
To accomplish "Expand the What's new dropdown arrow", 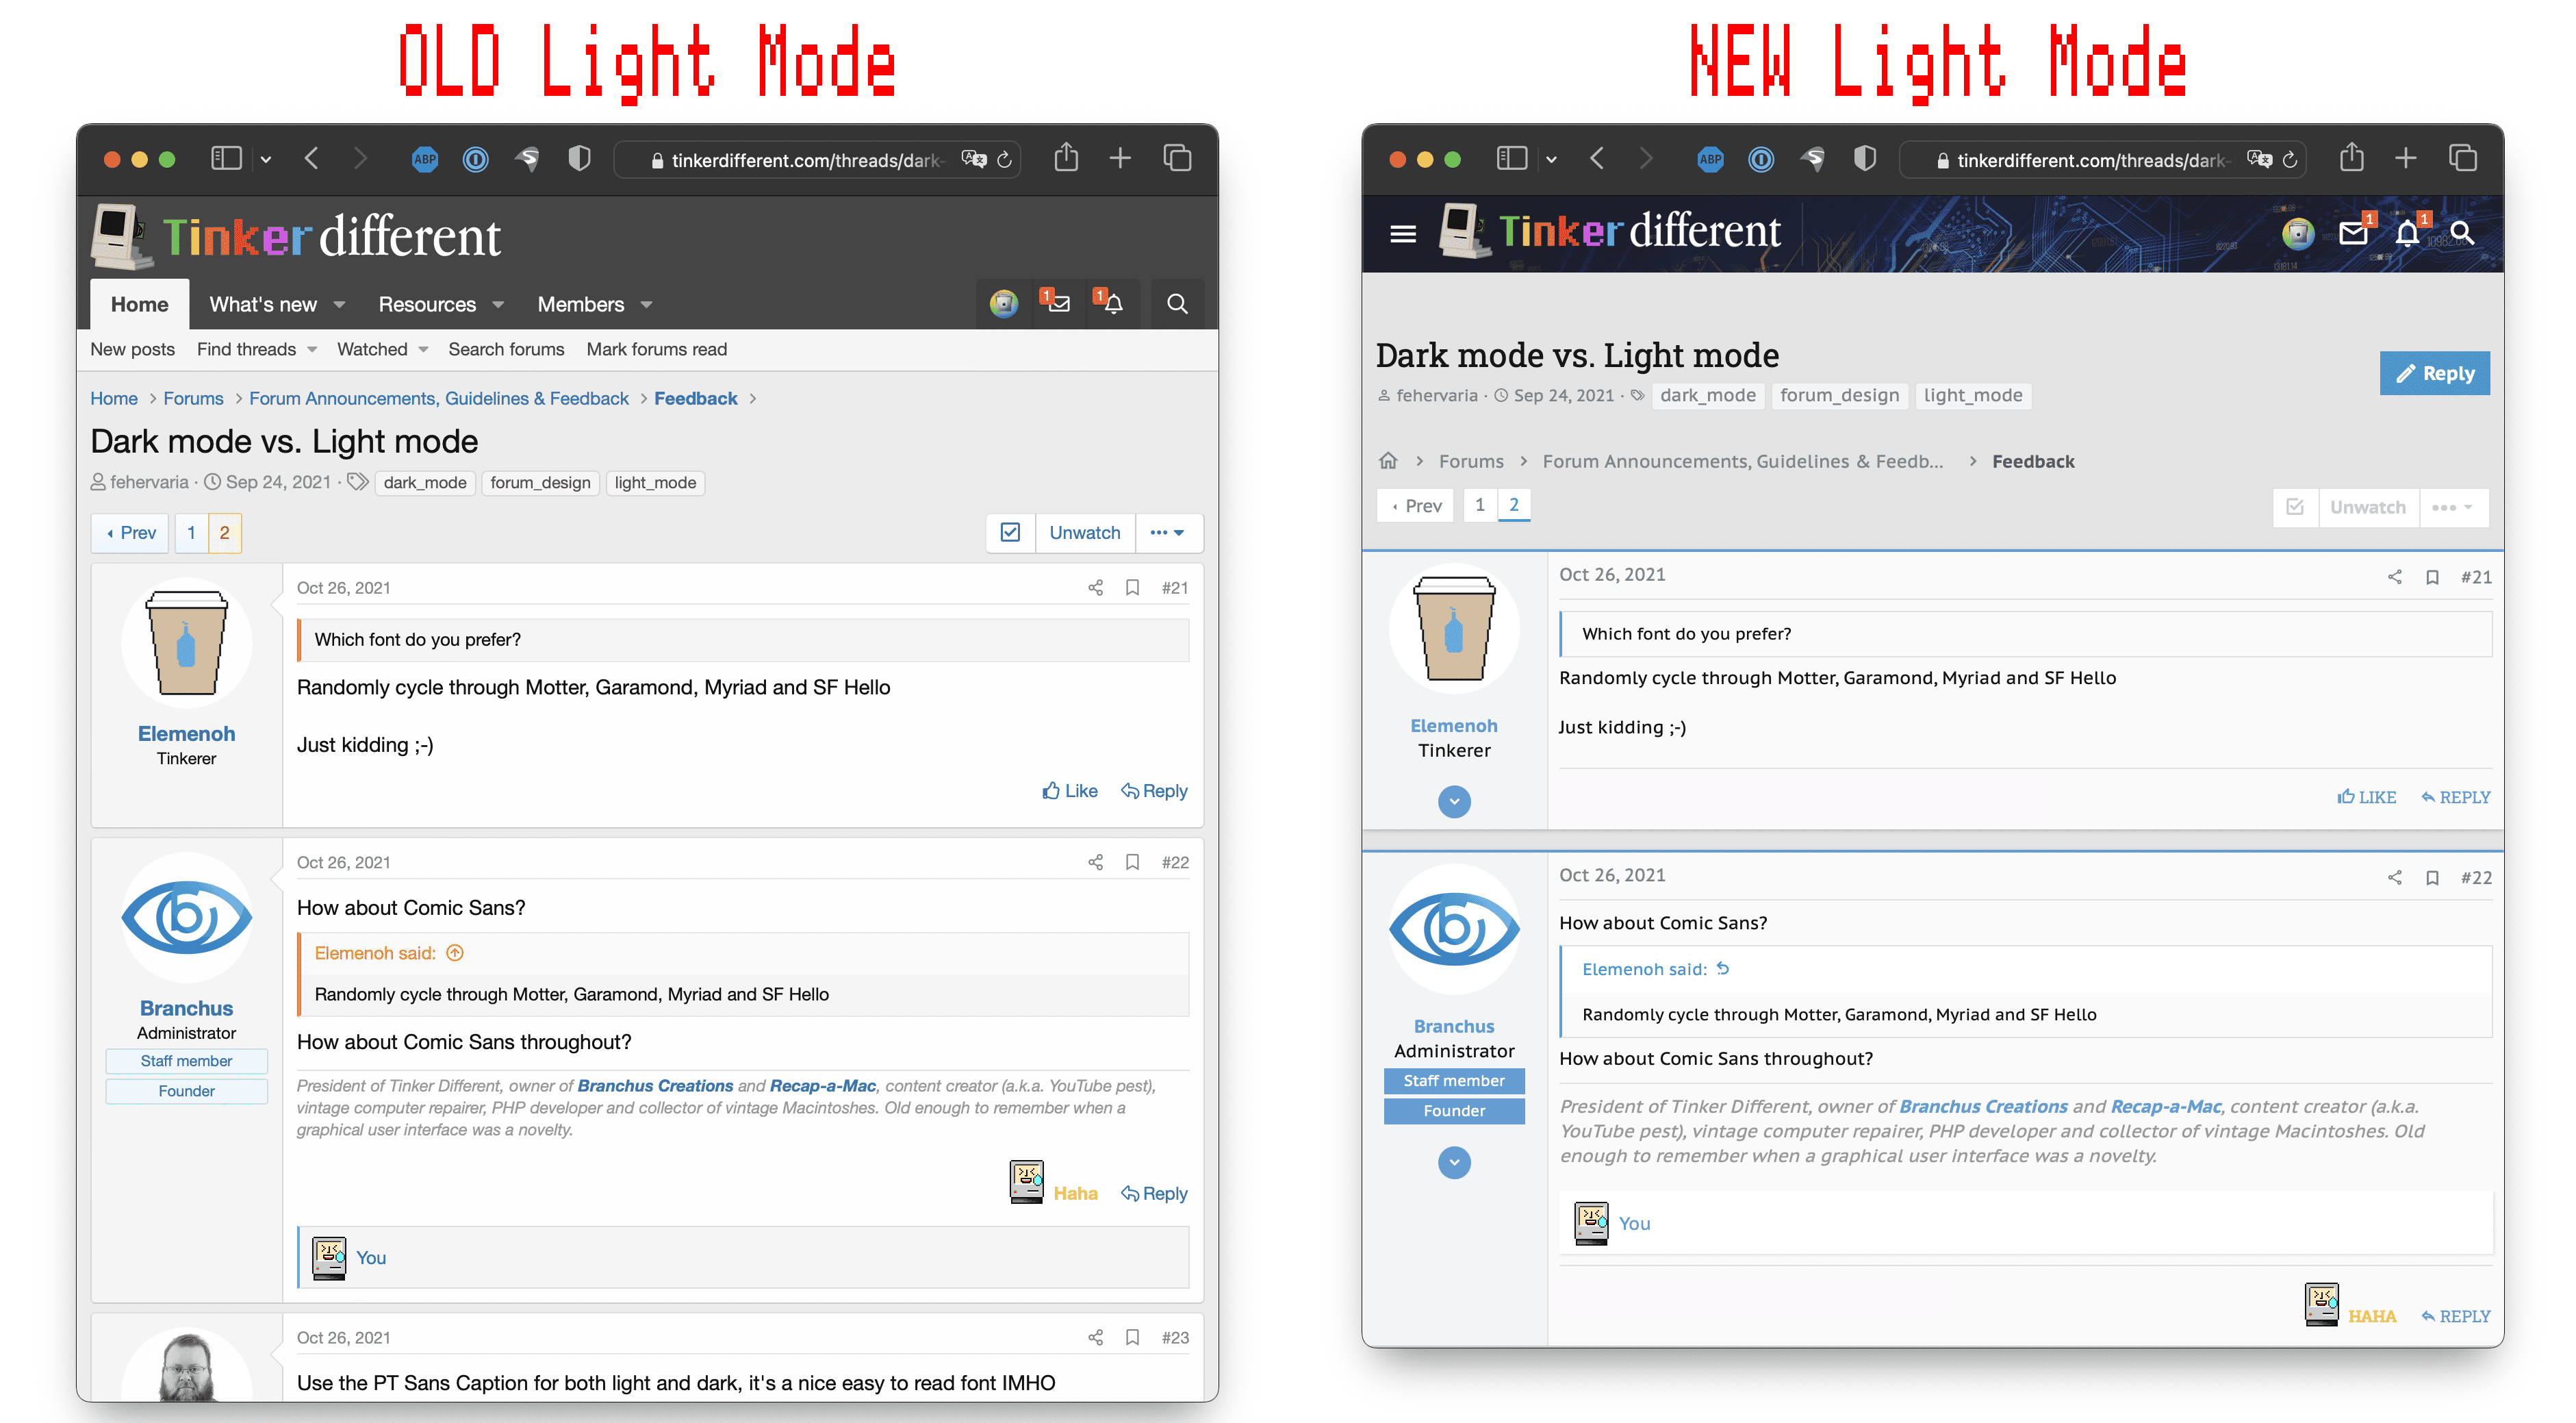I will (x=339, y=305).
